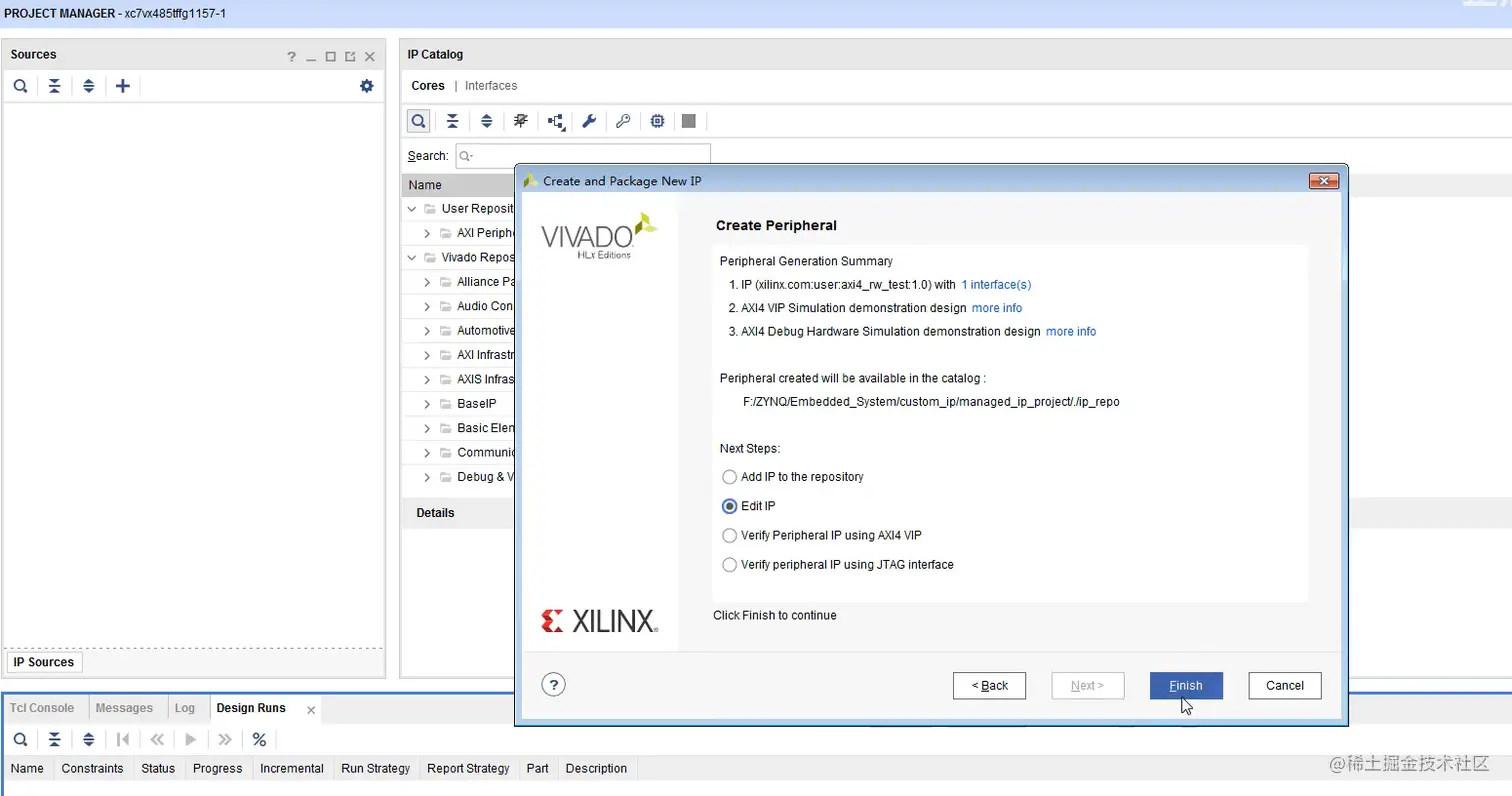
Task: Click the dialog help question mark button
Action: pos(554,685)
